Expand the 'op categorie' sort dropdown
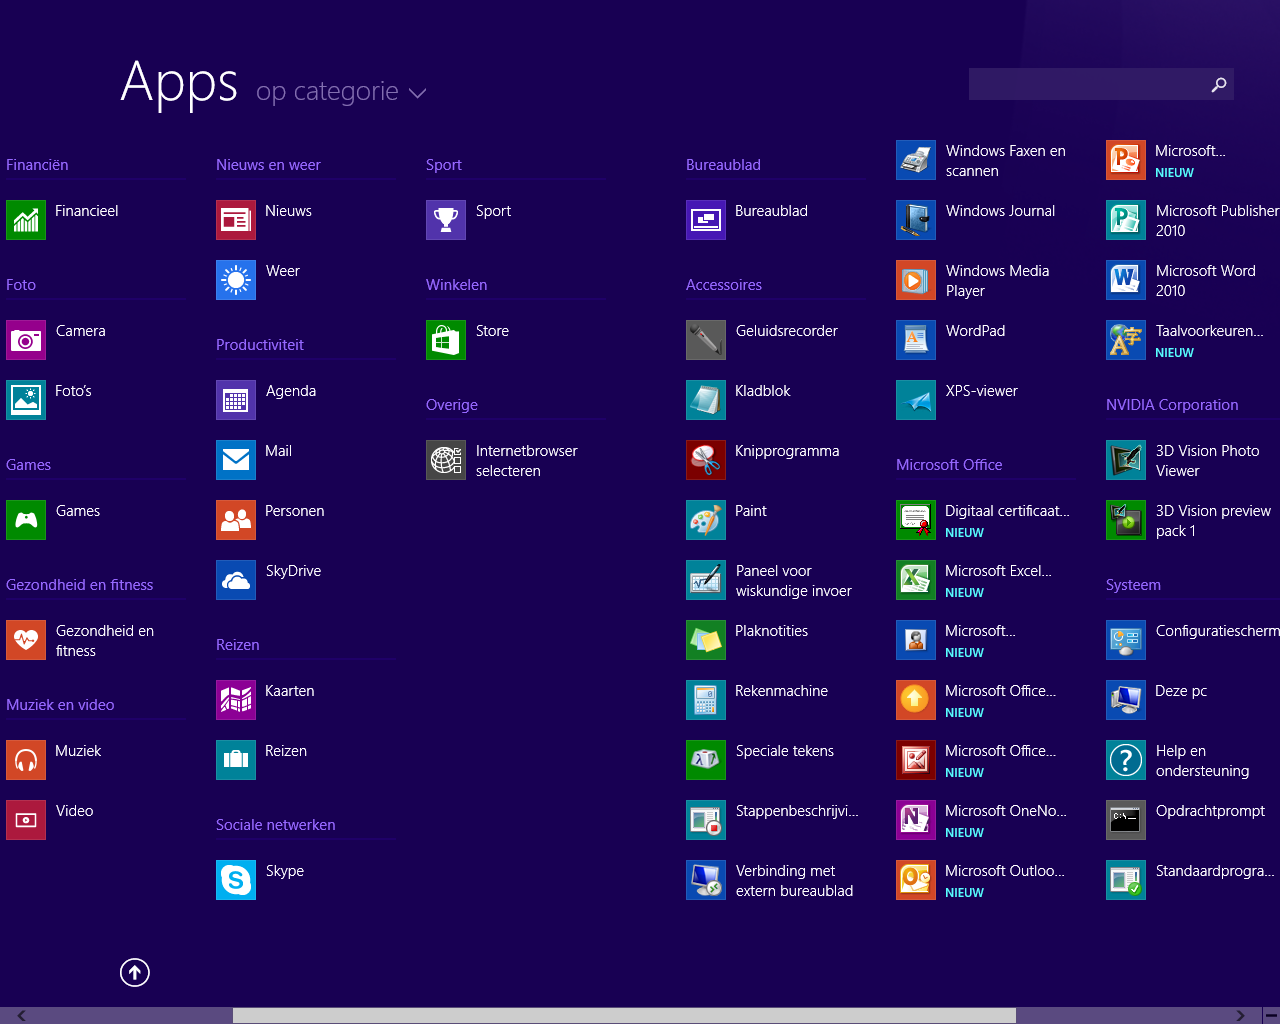Image resolution: width=1280 pixels, height=1024 pixels. (341, 92)
